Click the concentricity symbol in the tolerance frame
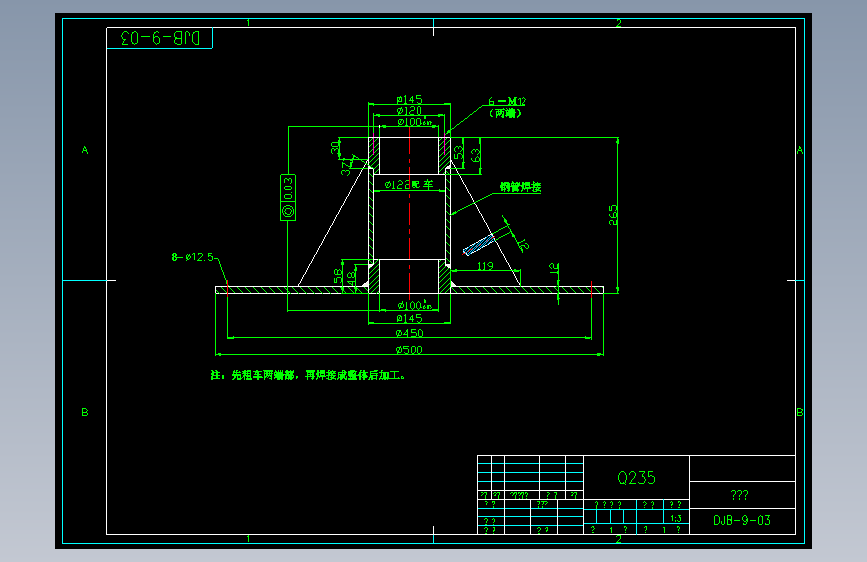867x562 pixels. [288, 211]
